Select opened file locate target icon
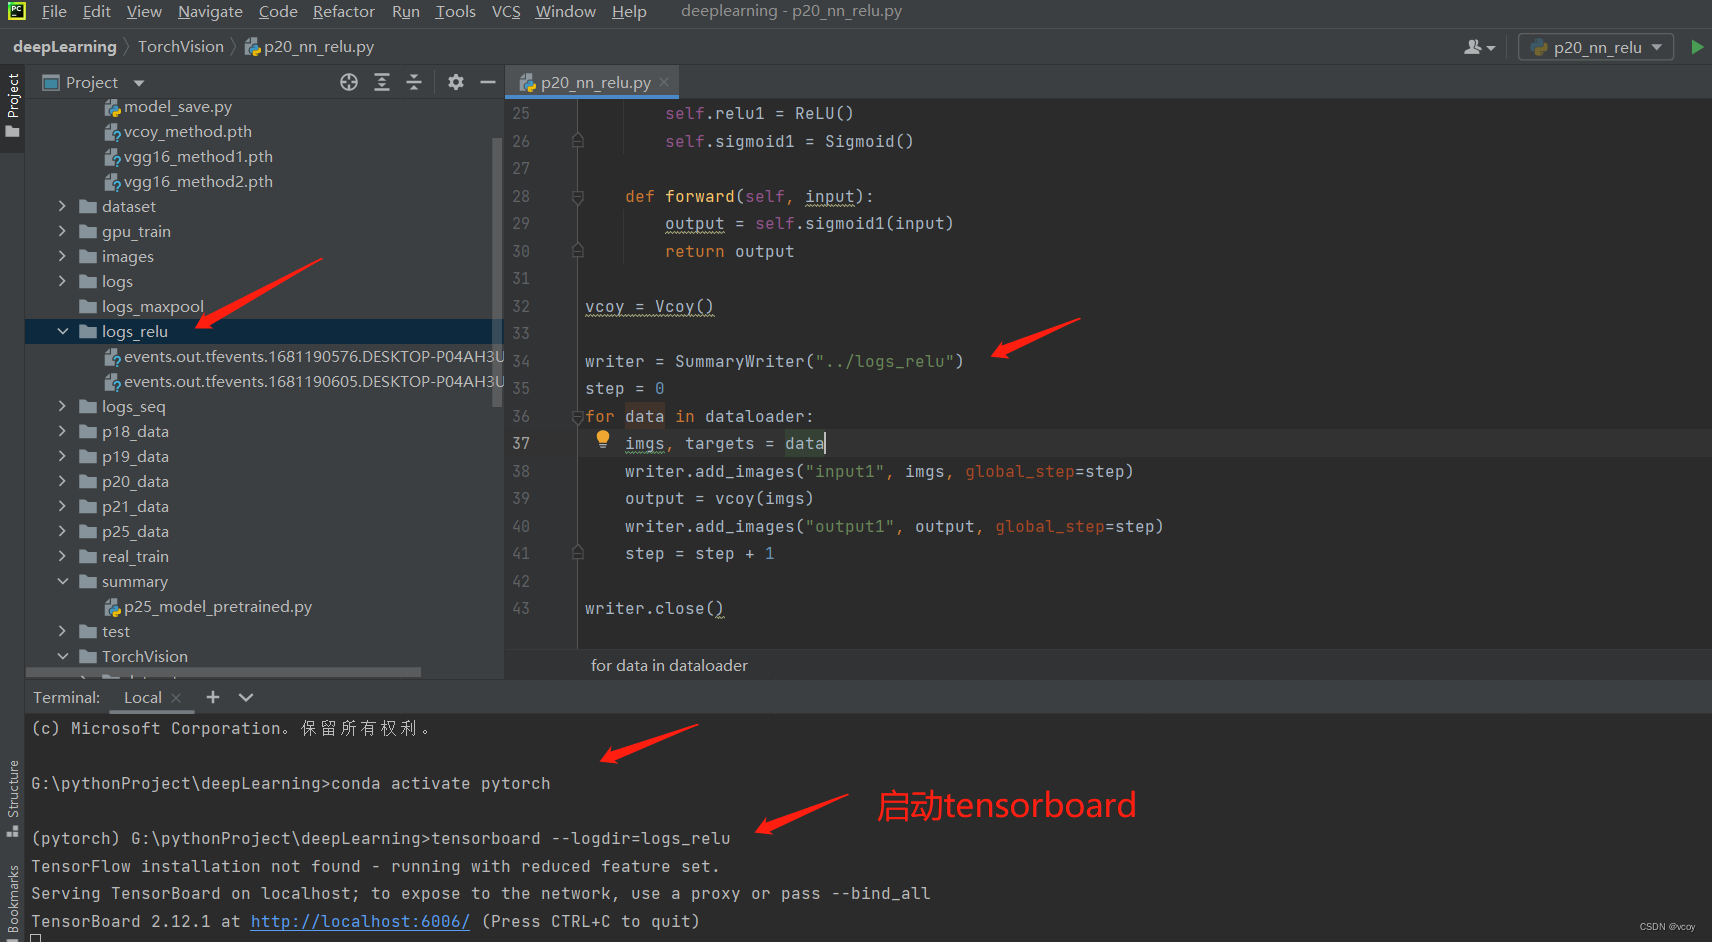The height and width of the screenshot is (942, 1712). (349, 82)
